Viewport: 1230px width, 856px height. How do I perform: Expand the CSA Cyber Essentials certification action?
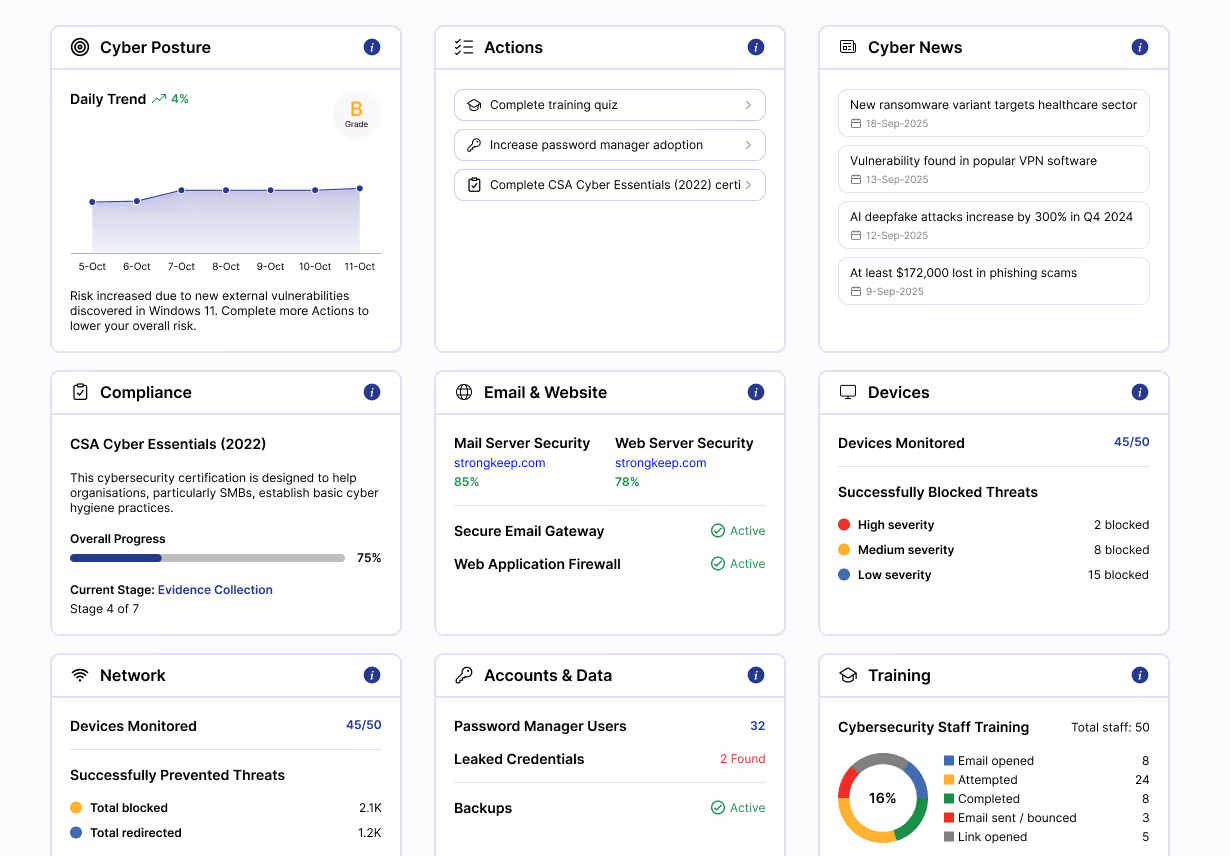tap(609, 185)
